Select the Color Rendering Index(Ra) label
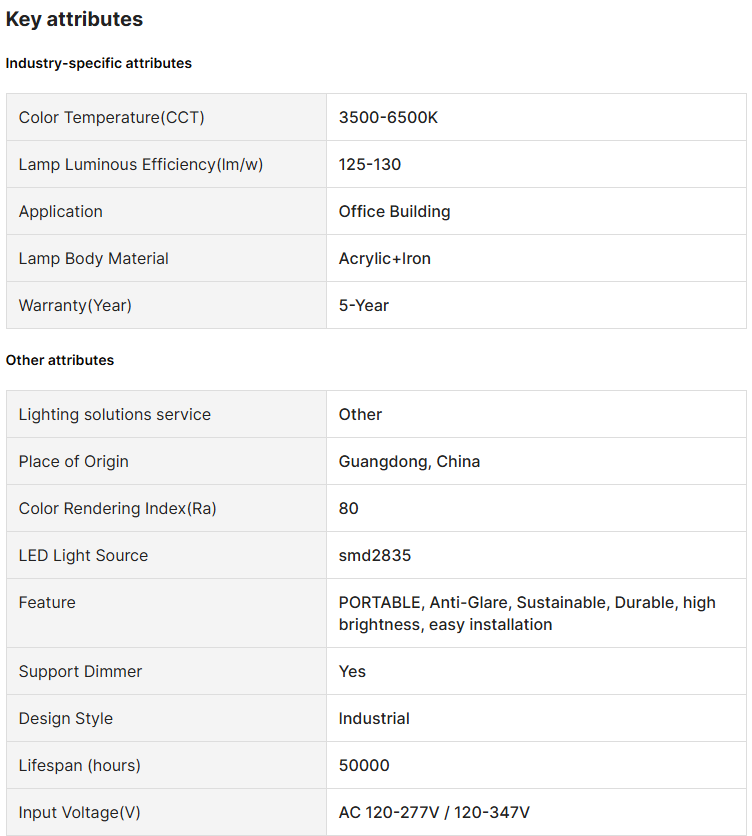This screenshot has height=836, width=752. point(117,509)
